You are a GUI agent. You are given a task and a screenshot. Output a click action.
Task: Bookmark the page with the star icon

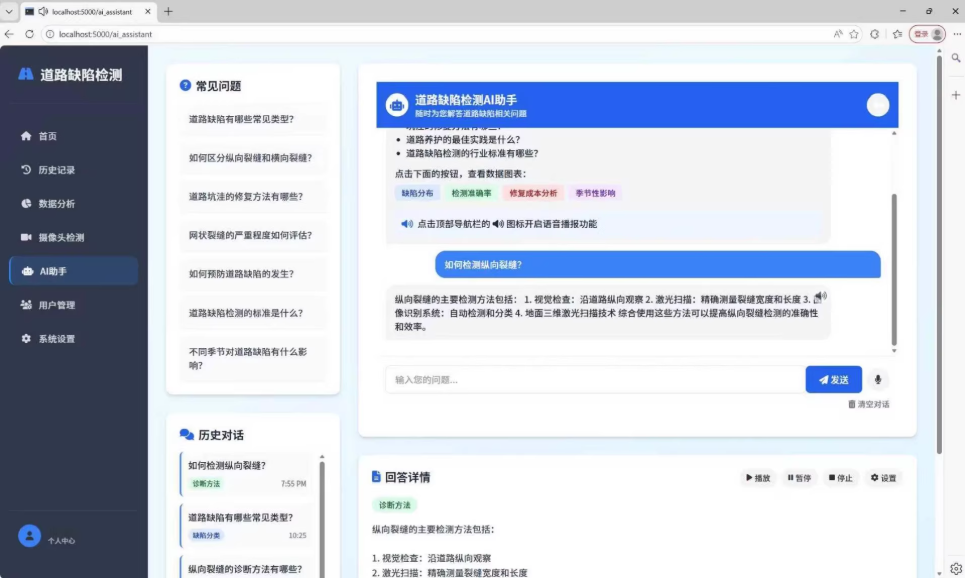coord(851,33)
